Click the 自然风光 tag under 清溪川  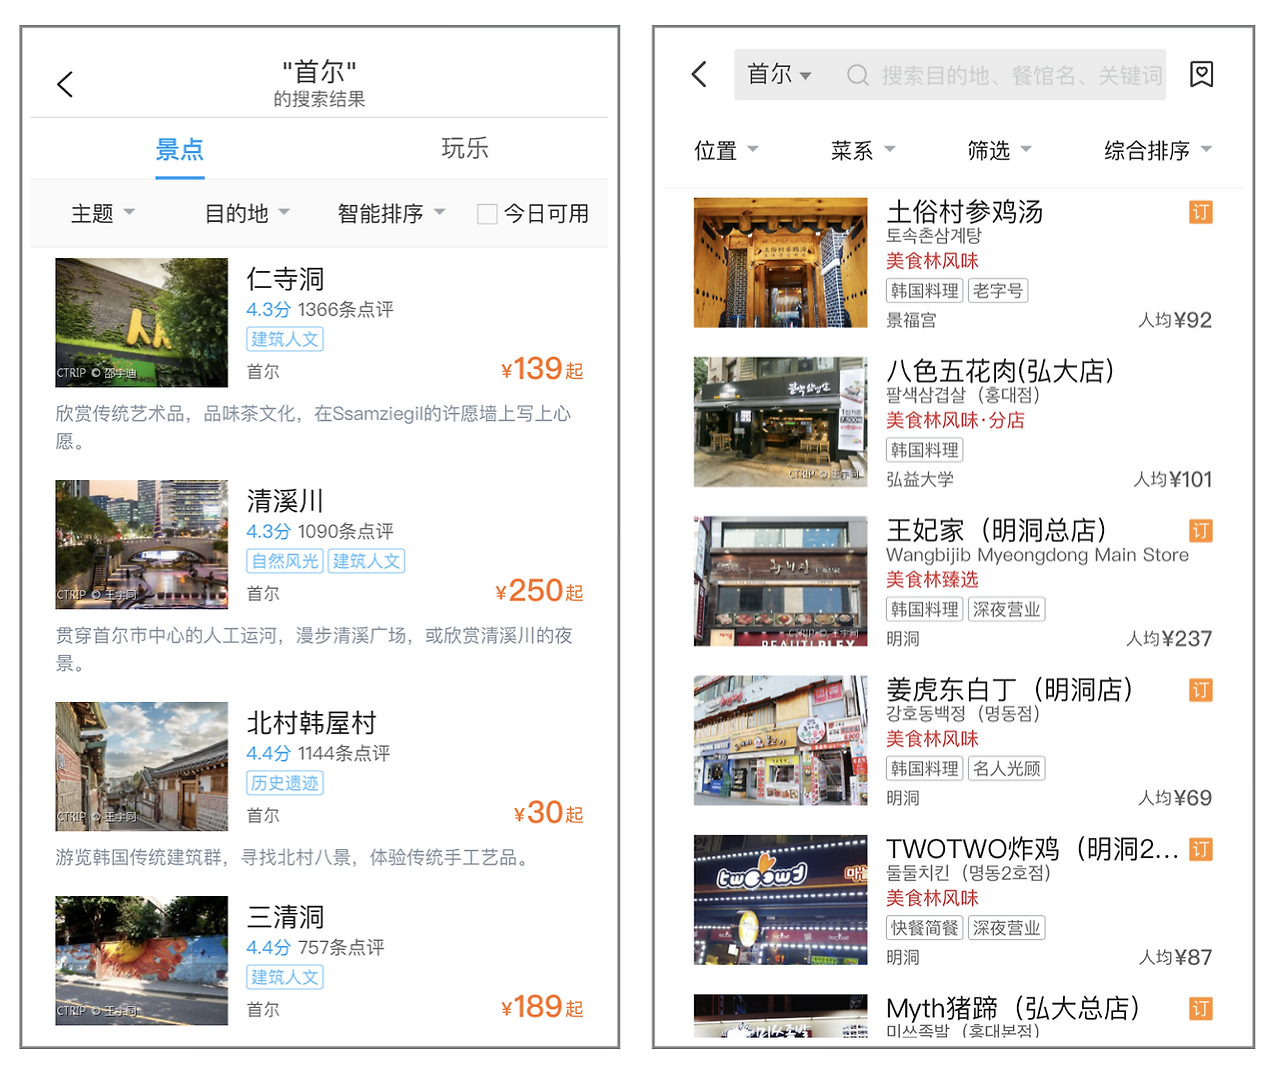(x=285, y=561)
